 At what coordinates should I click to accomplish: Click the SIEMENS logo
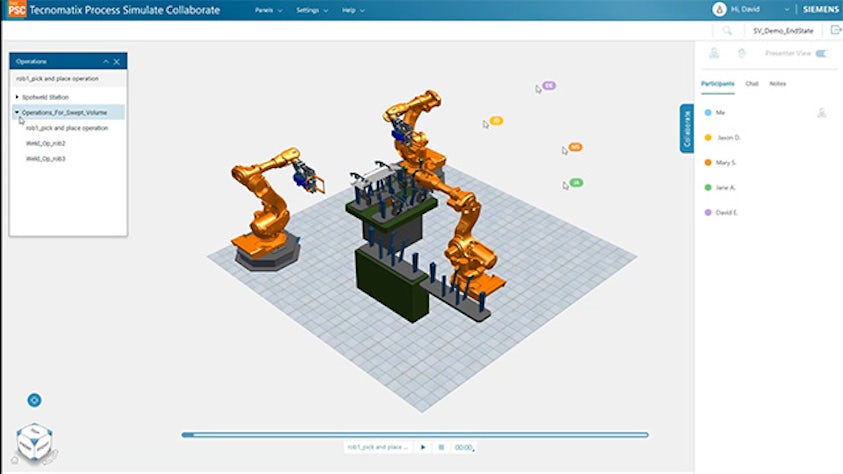820,10
